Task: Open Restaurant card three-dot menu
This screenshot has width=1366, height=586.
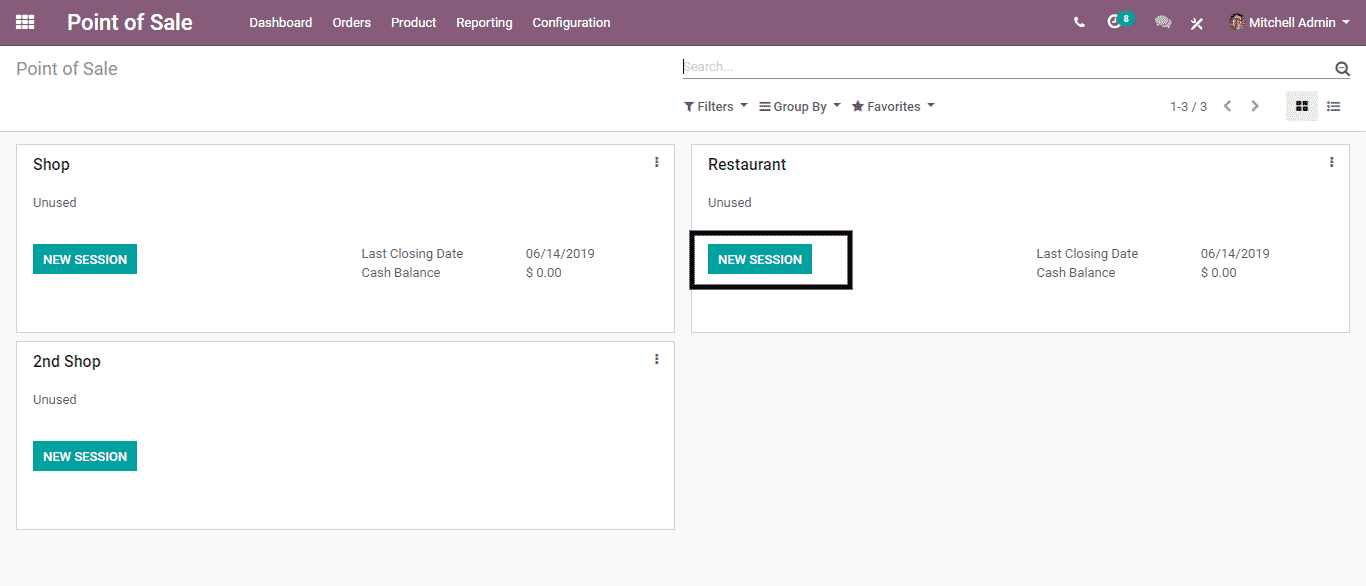Action: coord(1331,162)
